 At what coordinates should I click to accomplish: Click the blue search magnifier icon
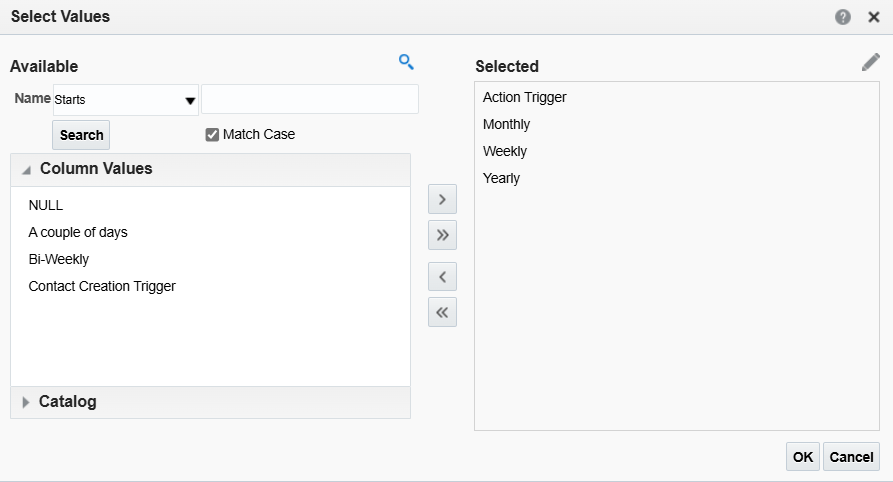click(406, 62)
